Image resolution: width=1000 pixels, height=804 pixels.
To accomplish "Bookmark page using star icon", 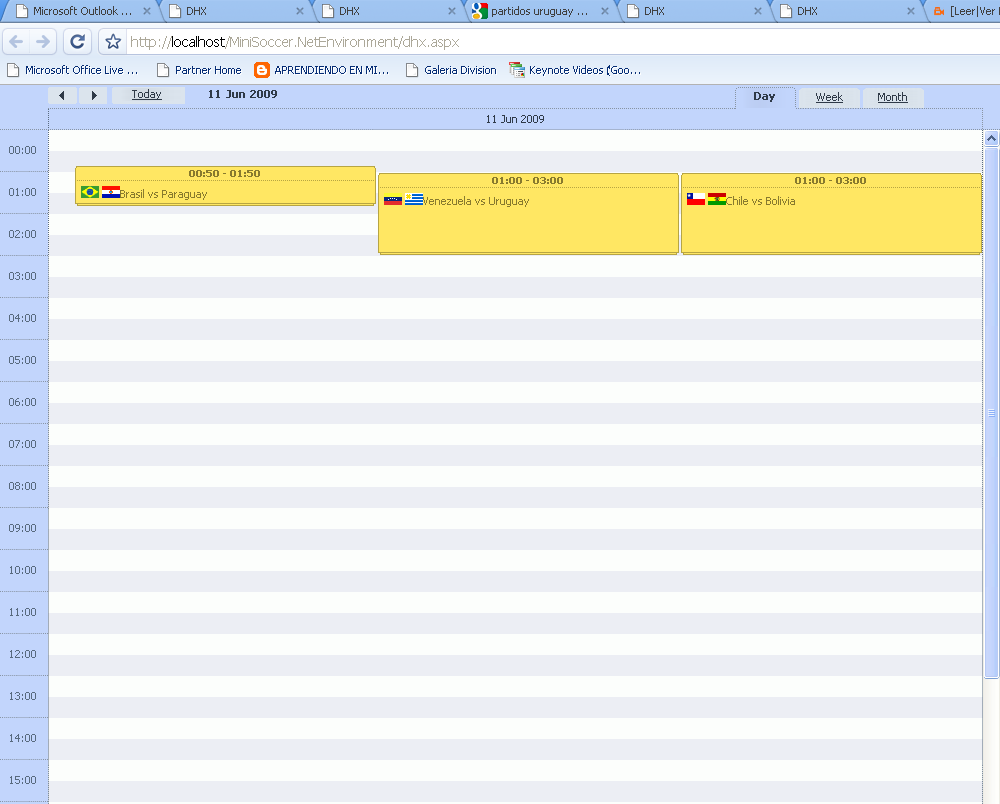I will [x=113, y=42].
